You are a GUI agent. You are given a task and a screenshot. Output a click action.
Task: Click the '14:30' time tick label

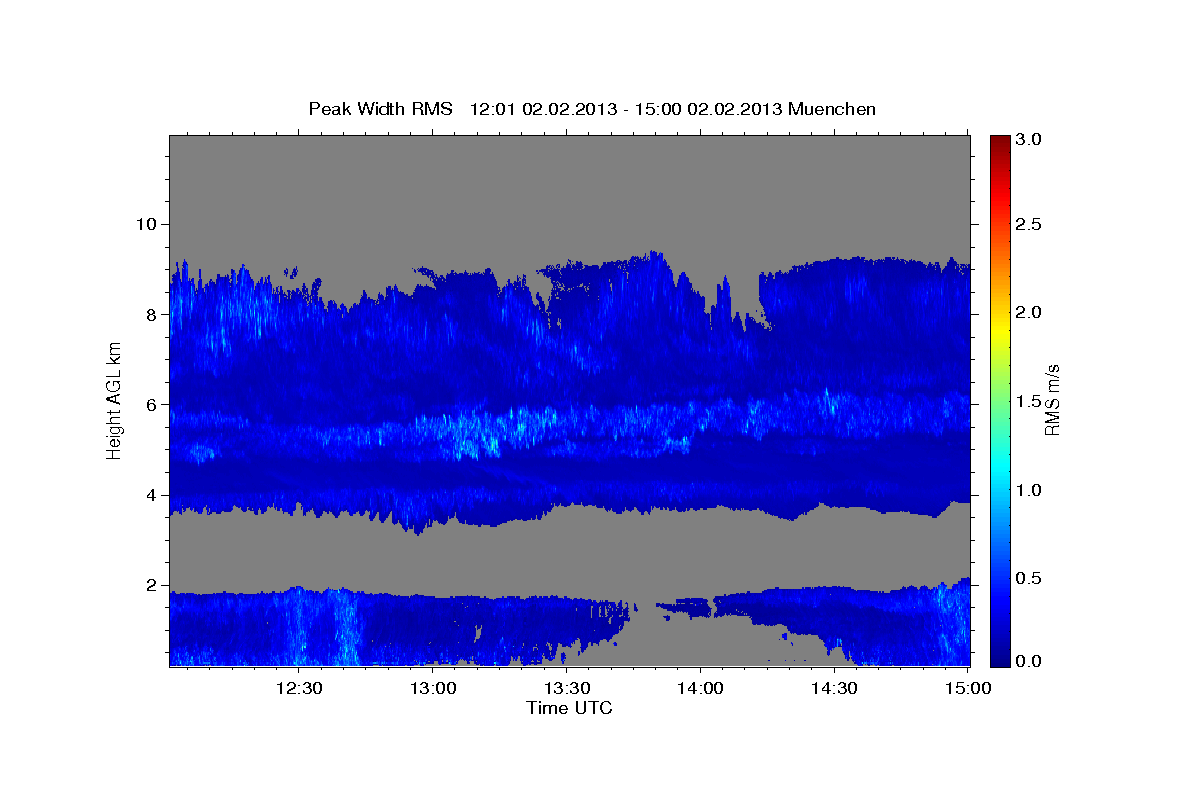click(833, 688)
